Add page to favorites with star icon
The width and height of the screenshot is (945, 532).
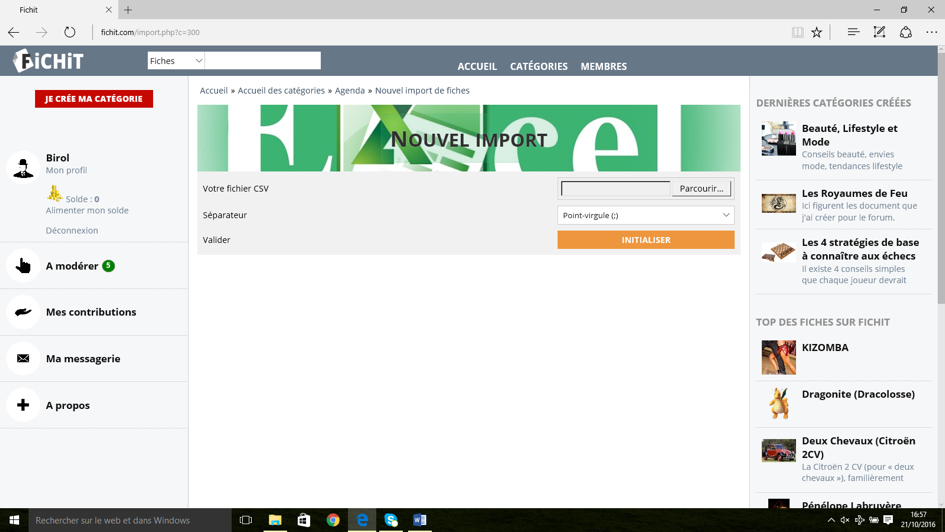point(817,32)
